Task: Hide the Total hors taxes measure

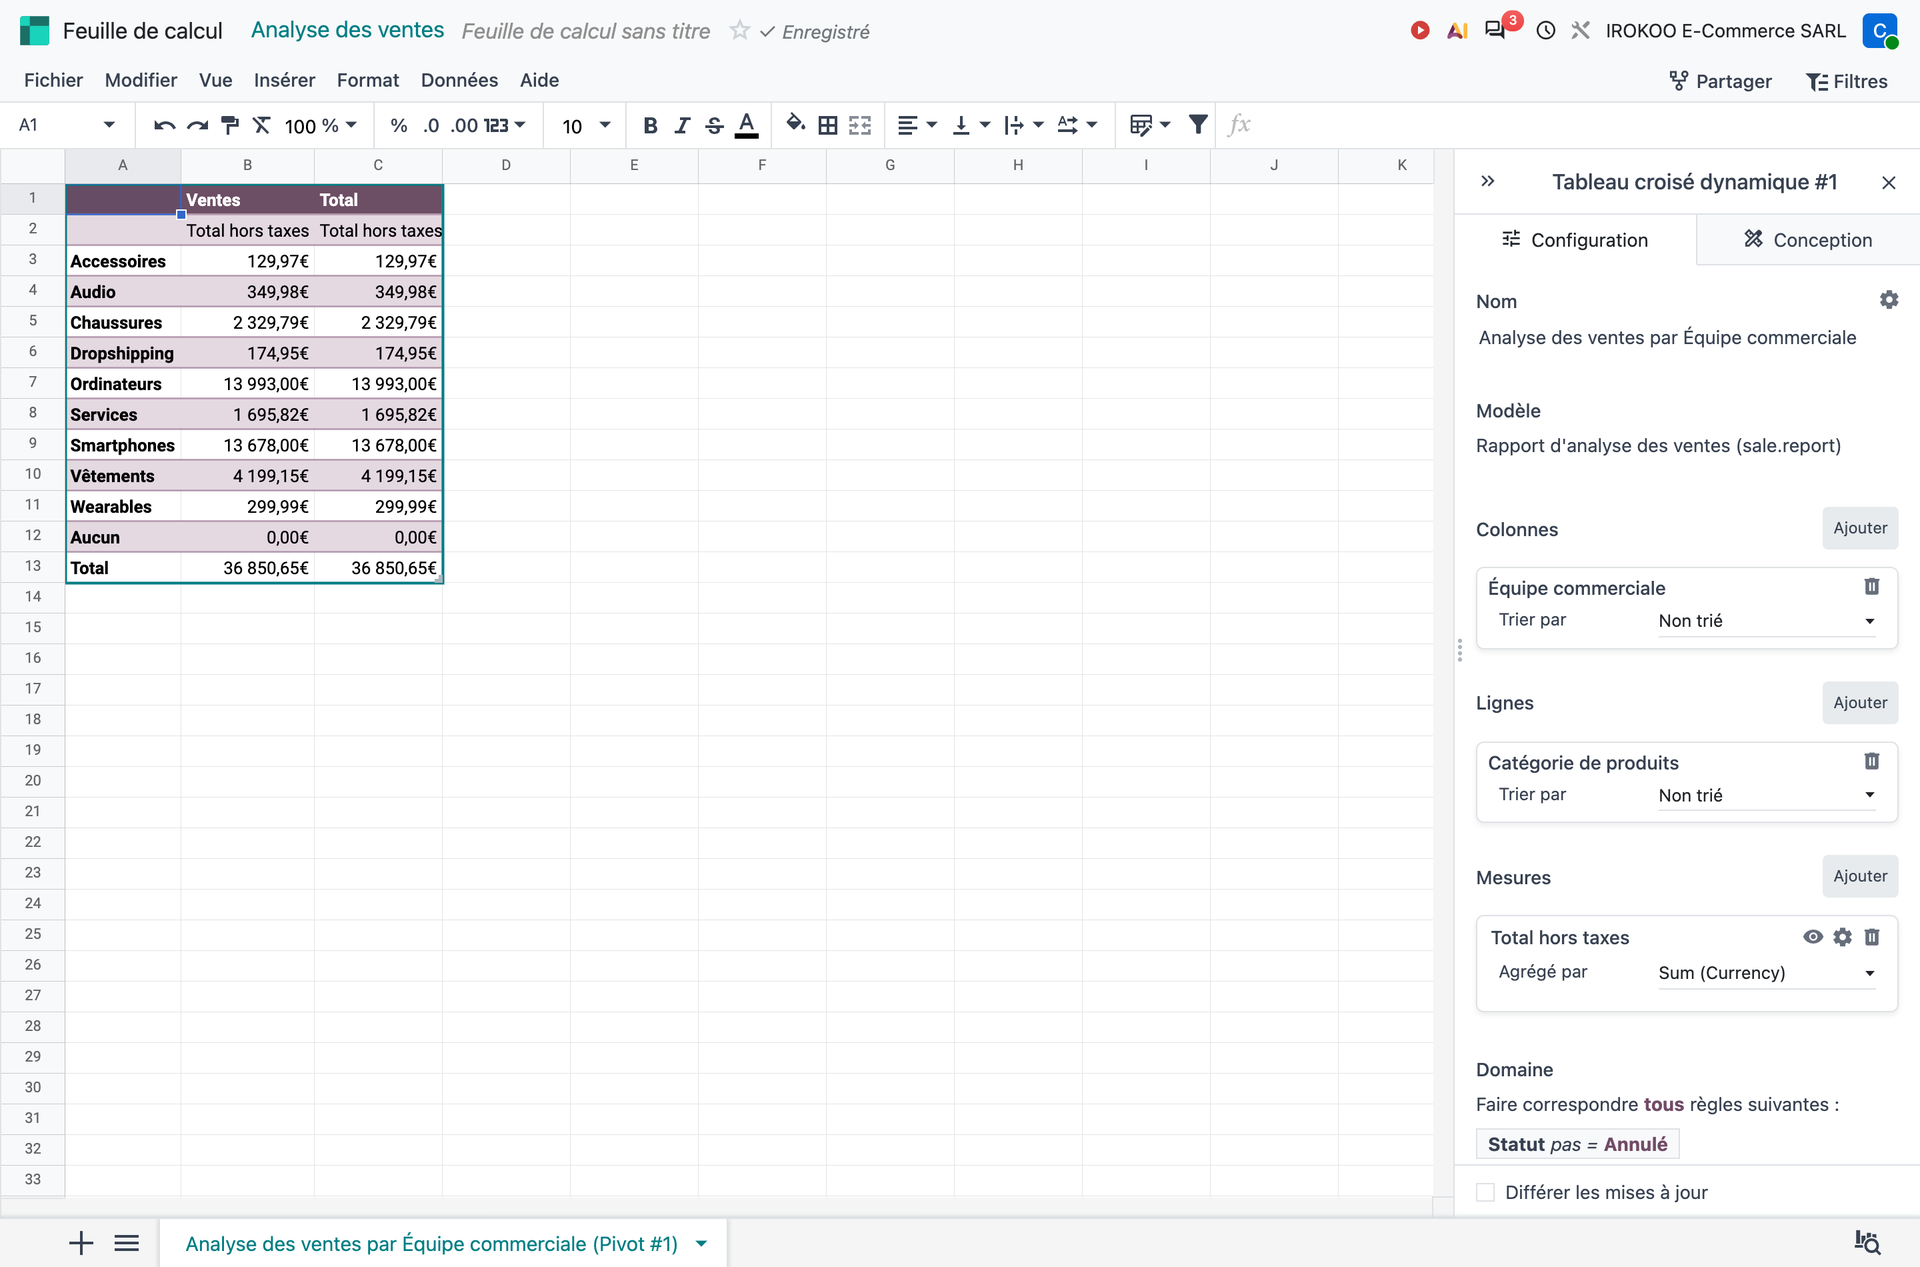Action: point(1813,937)
